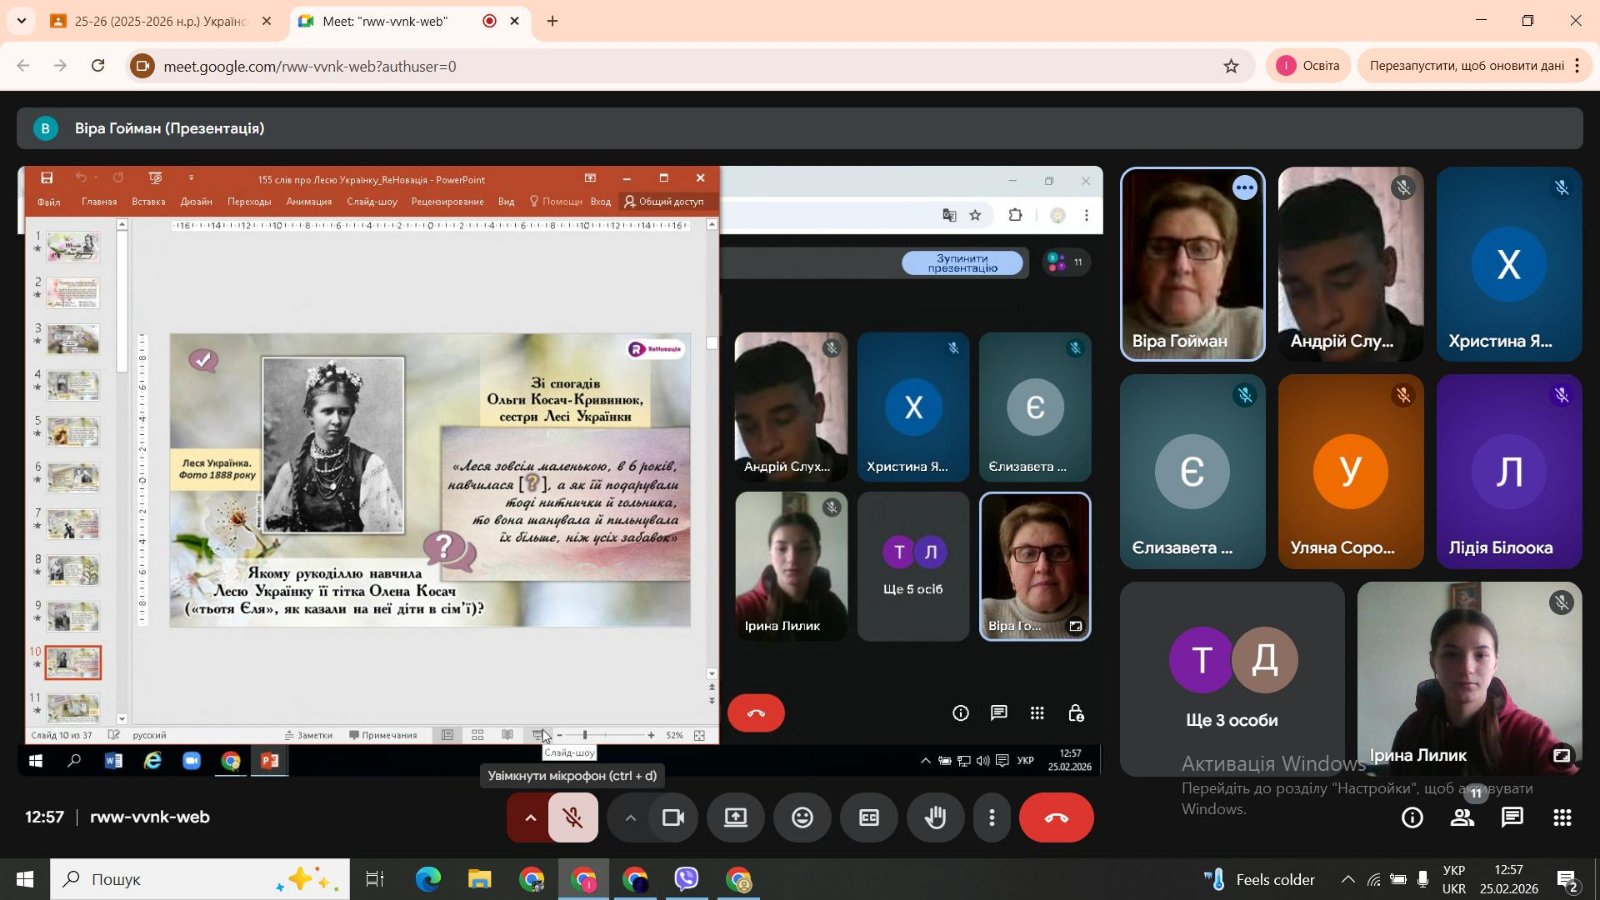Viewport: 1600px width, 900px height.
Task: Open Chrome's three-dot menu beside the relaunch button
Action: (x=1577, y=66)
